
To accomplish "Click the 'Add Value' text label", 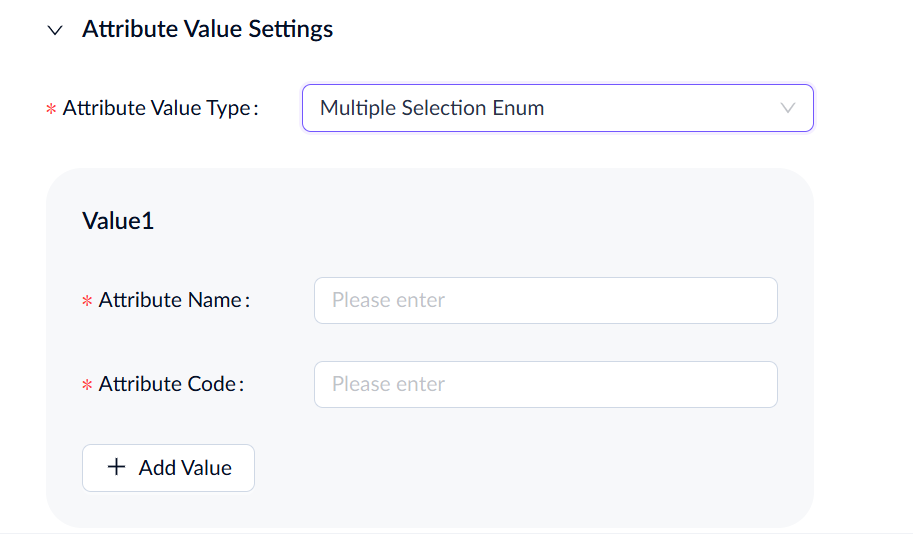I will point(185,468).
